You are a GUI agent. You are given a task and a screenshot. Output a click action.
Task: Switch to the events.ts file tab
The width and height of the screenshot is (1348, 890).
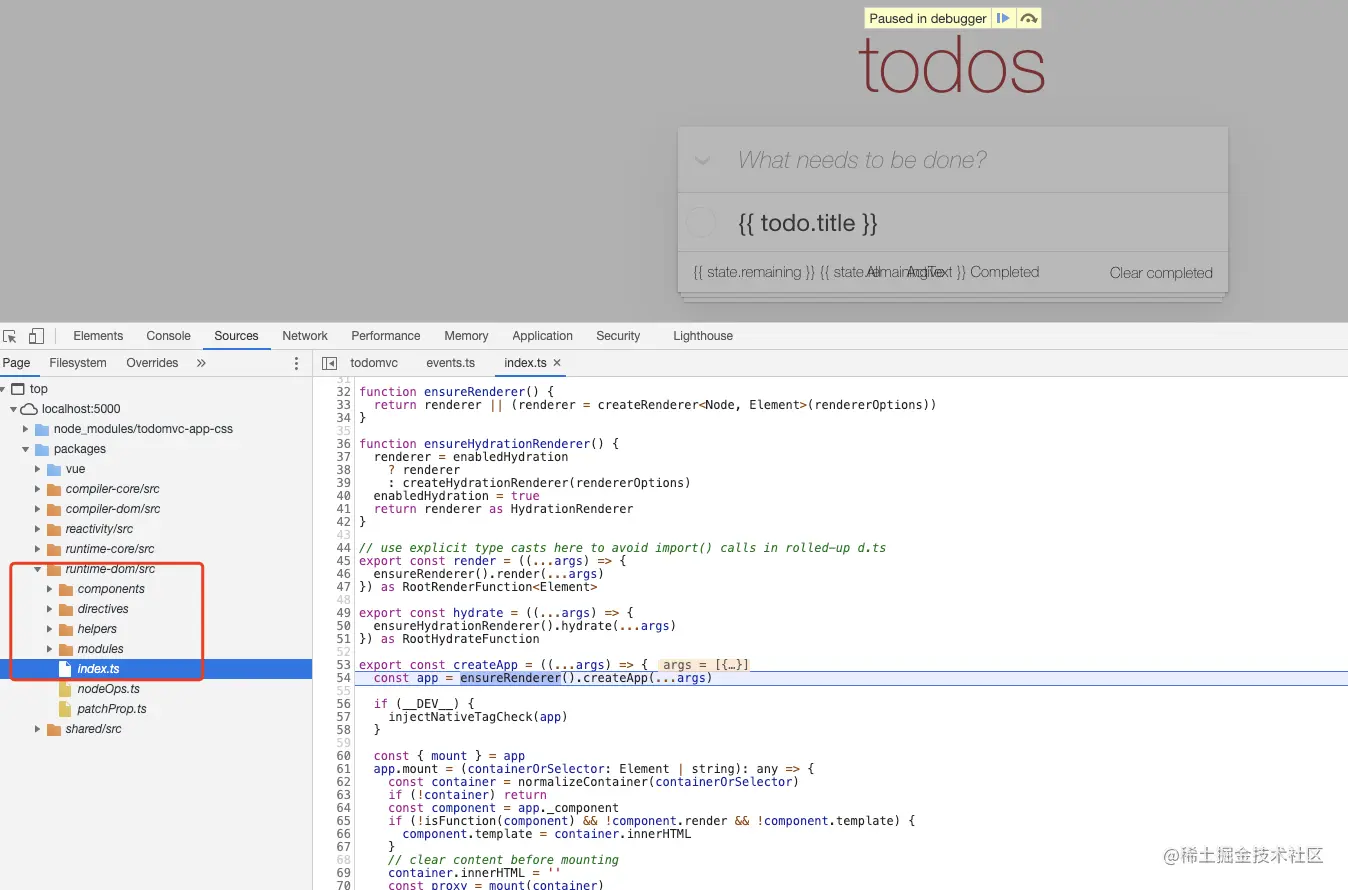(x=450, y=363)
